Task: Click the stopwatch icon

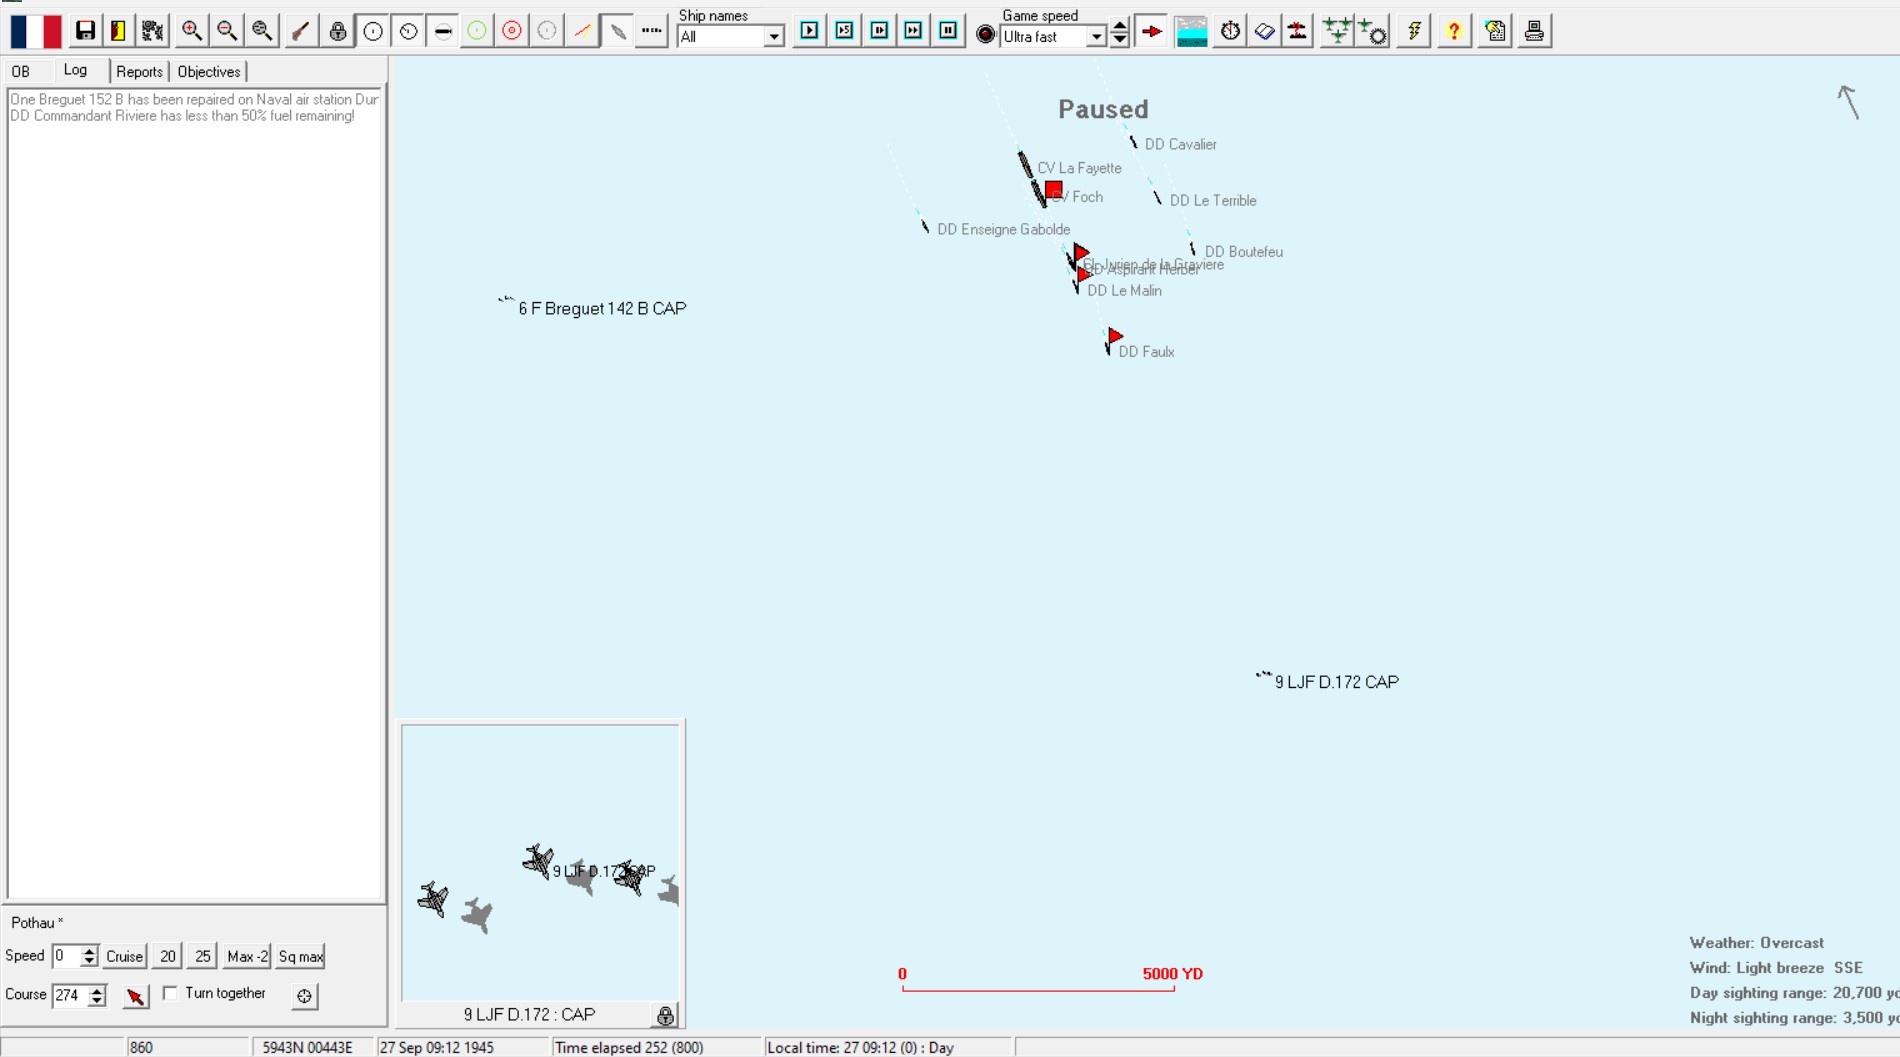Action: click(1230, 32)
